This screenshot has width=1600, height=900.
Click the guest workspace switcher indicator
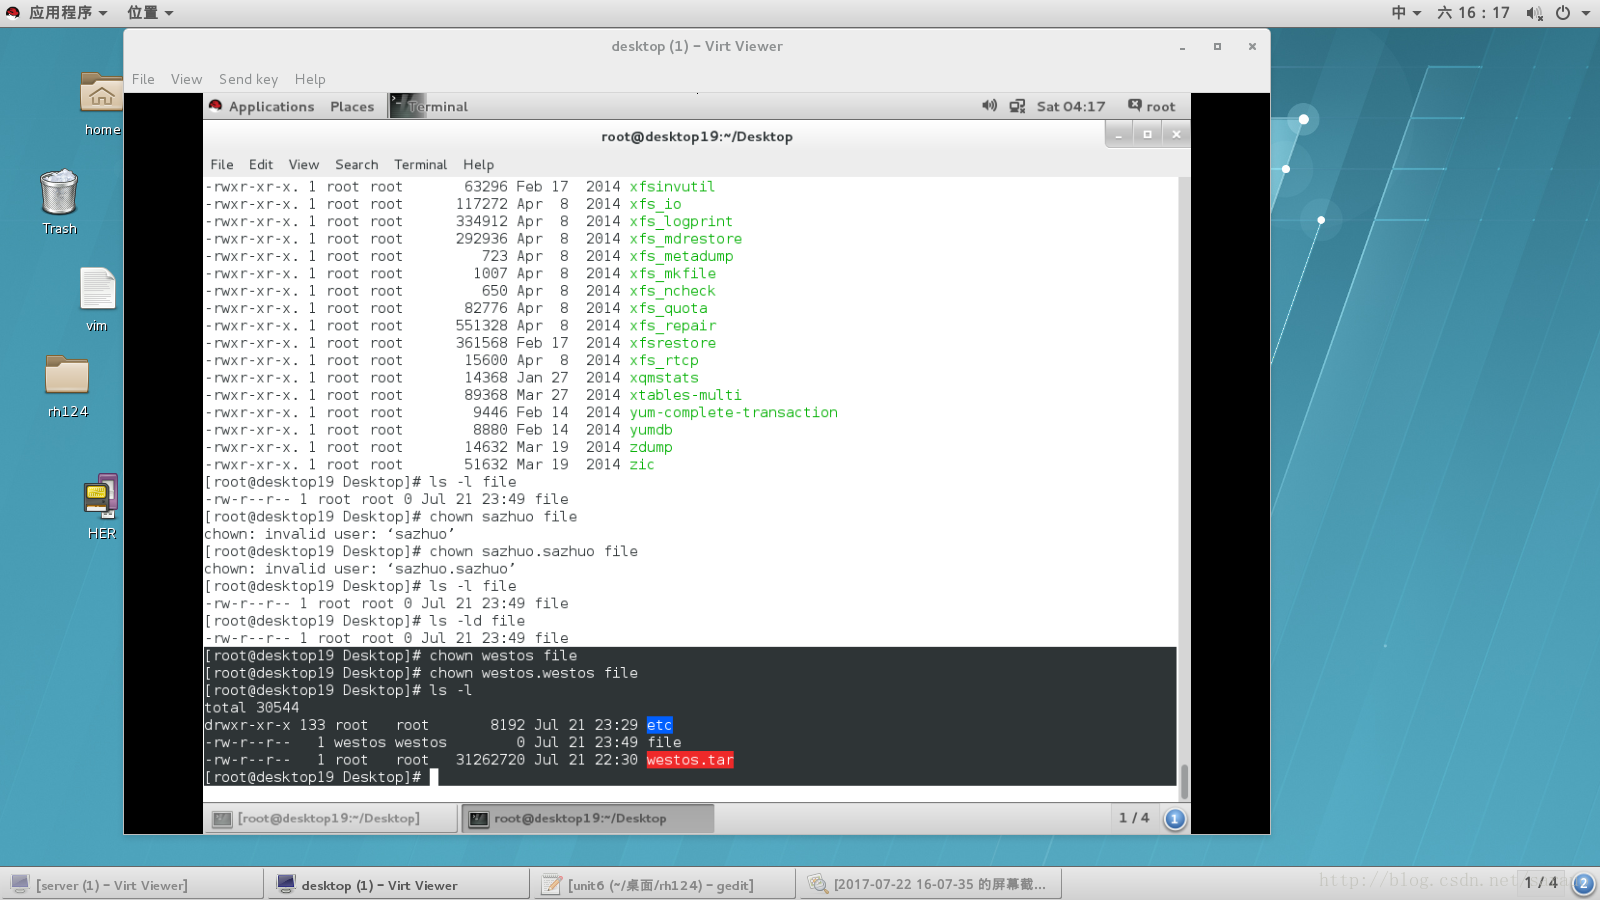[1175, 819]
